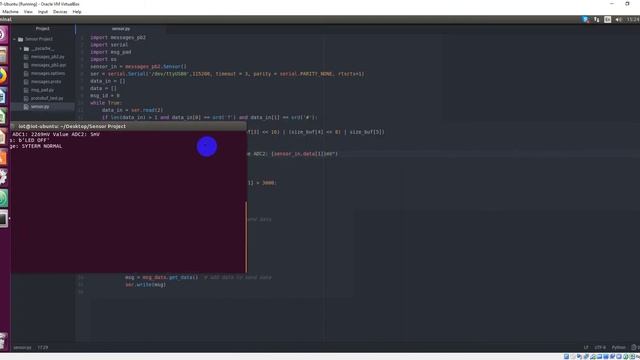Viewport: 640px width, 360px height.
Task: Open LibreOffice Calc from the launcher
Action: pyautogui.click(x=2, y=117)
